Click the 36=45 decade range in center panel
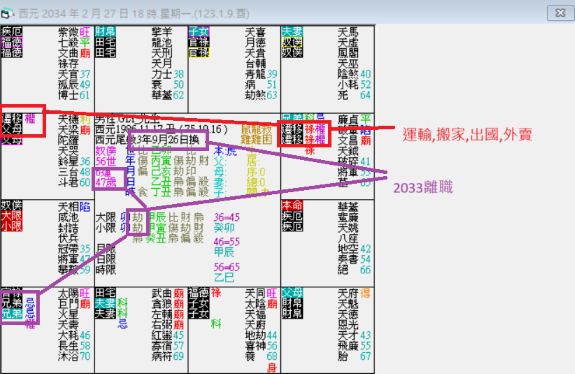The height and width of the screenshot is (374, 575). (x=227, y=217)
